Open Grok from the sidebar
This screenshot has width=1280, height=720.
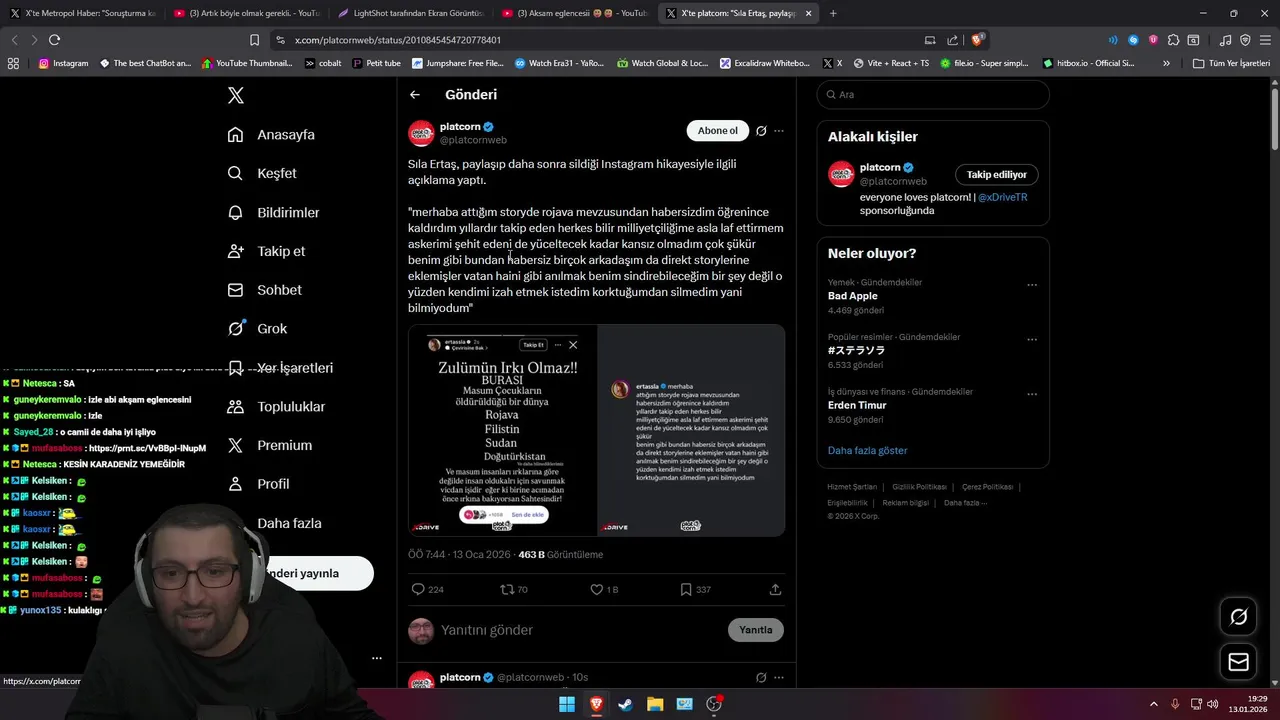coord(257,328)
